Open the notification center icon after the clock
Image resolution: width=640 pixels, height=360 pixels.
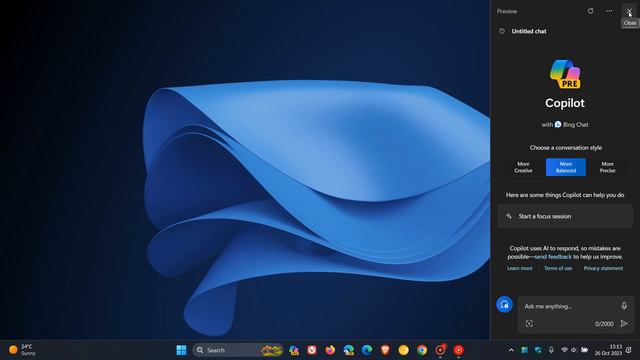click(x=629, y=350)
